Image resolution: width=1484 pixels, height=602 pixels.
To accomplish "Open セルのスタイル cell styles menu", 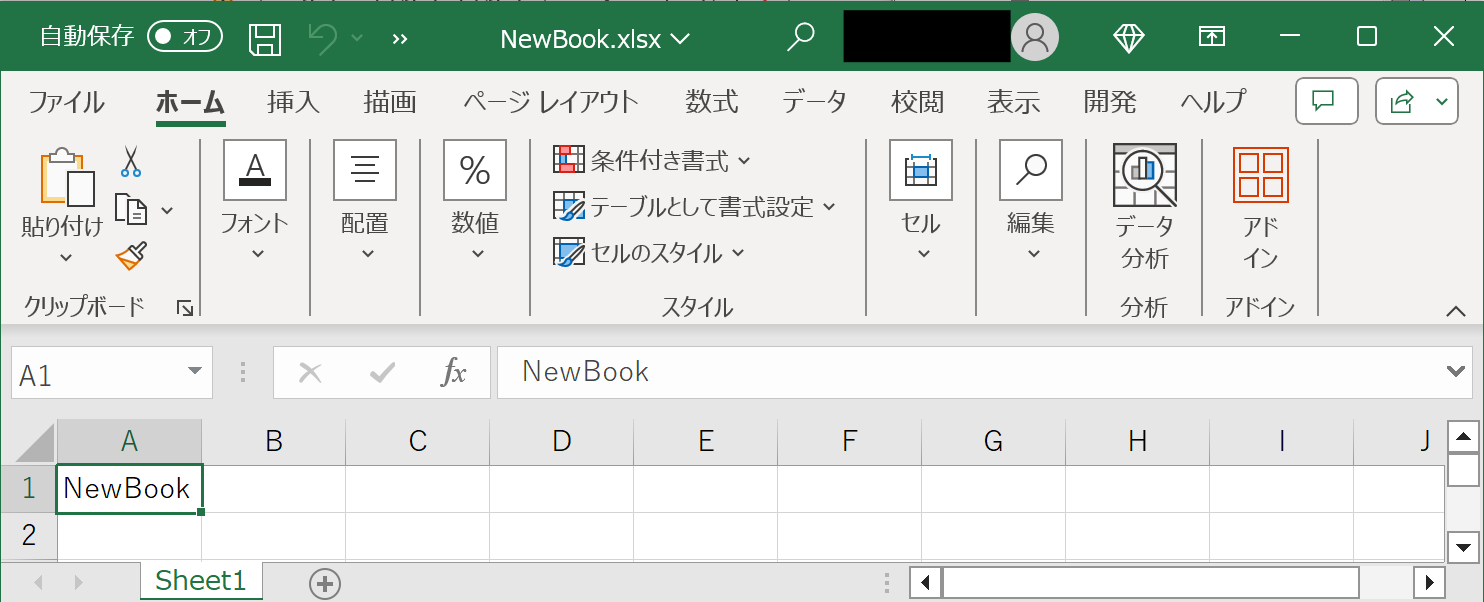I will click(649, 253).
